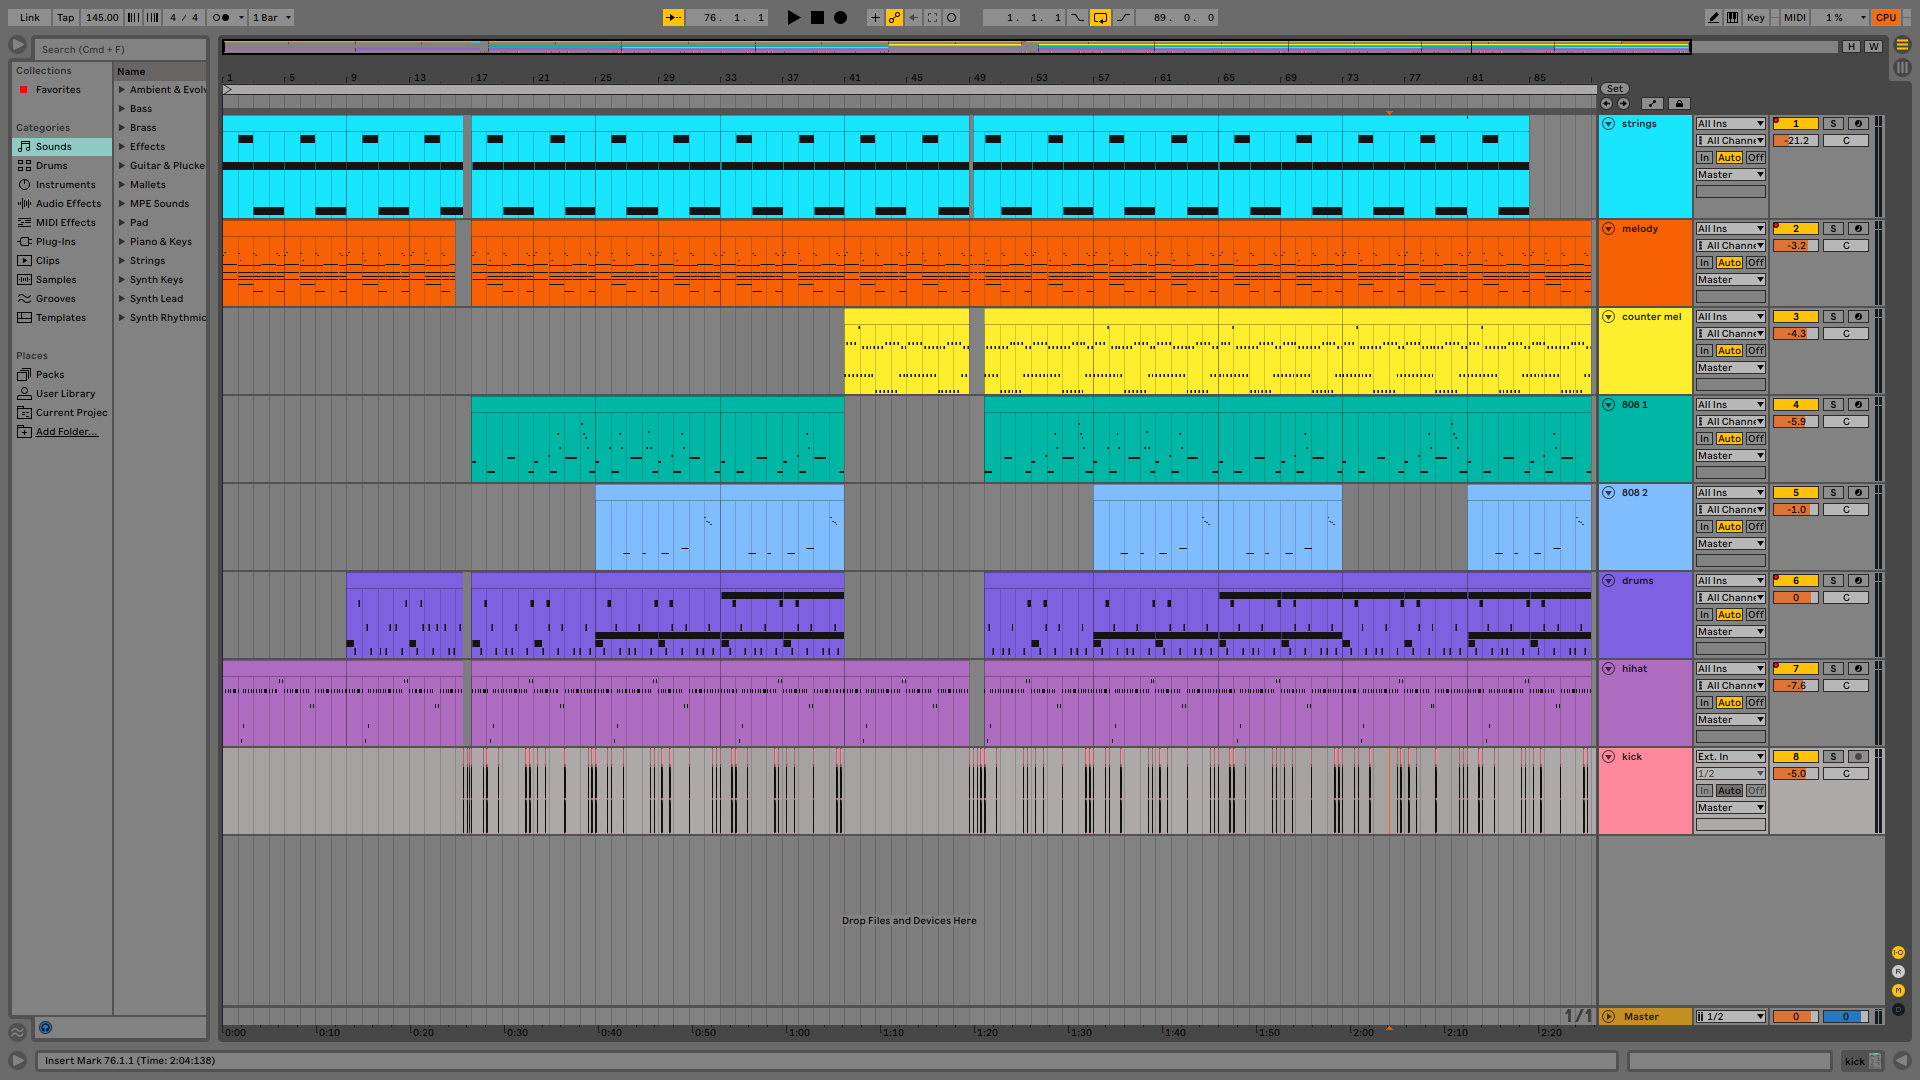Image resolution: width=1920 pixels, height=1080 pixels.
Task: Set drums track monitor to Off
Action: tap(1756, 615)
